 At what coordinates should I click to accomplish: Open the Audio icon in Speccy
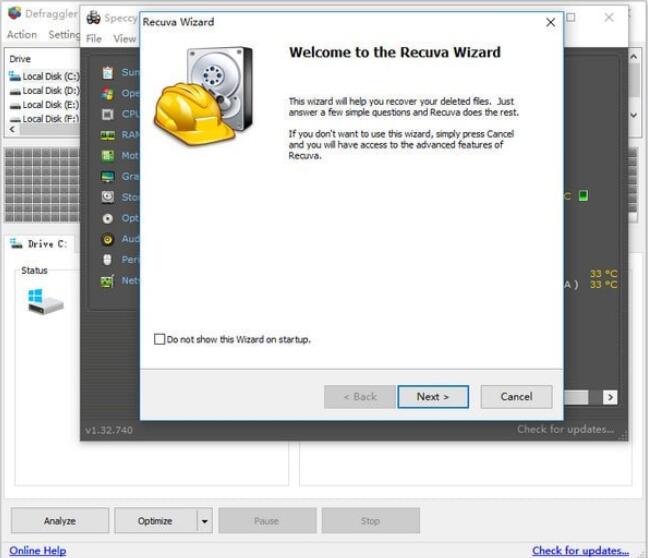pyautogui.click(x=107, y=239)
